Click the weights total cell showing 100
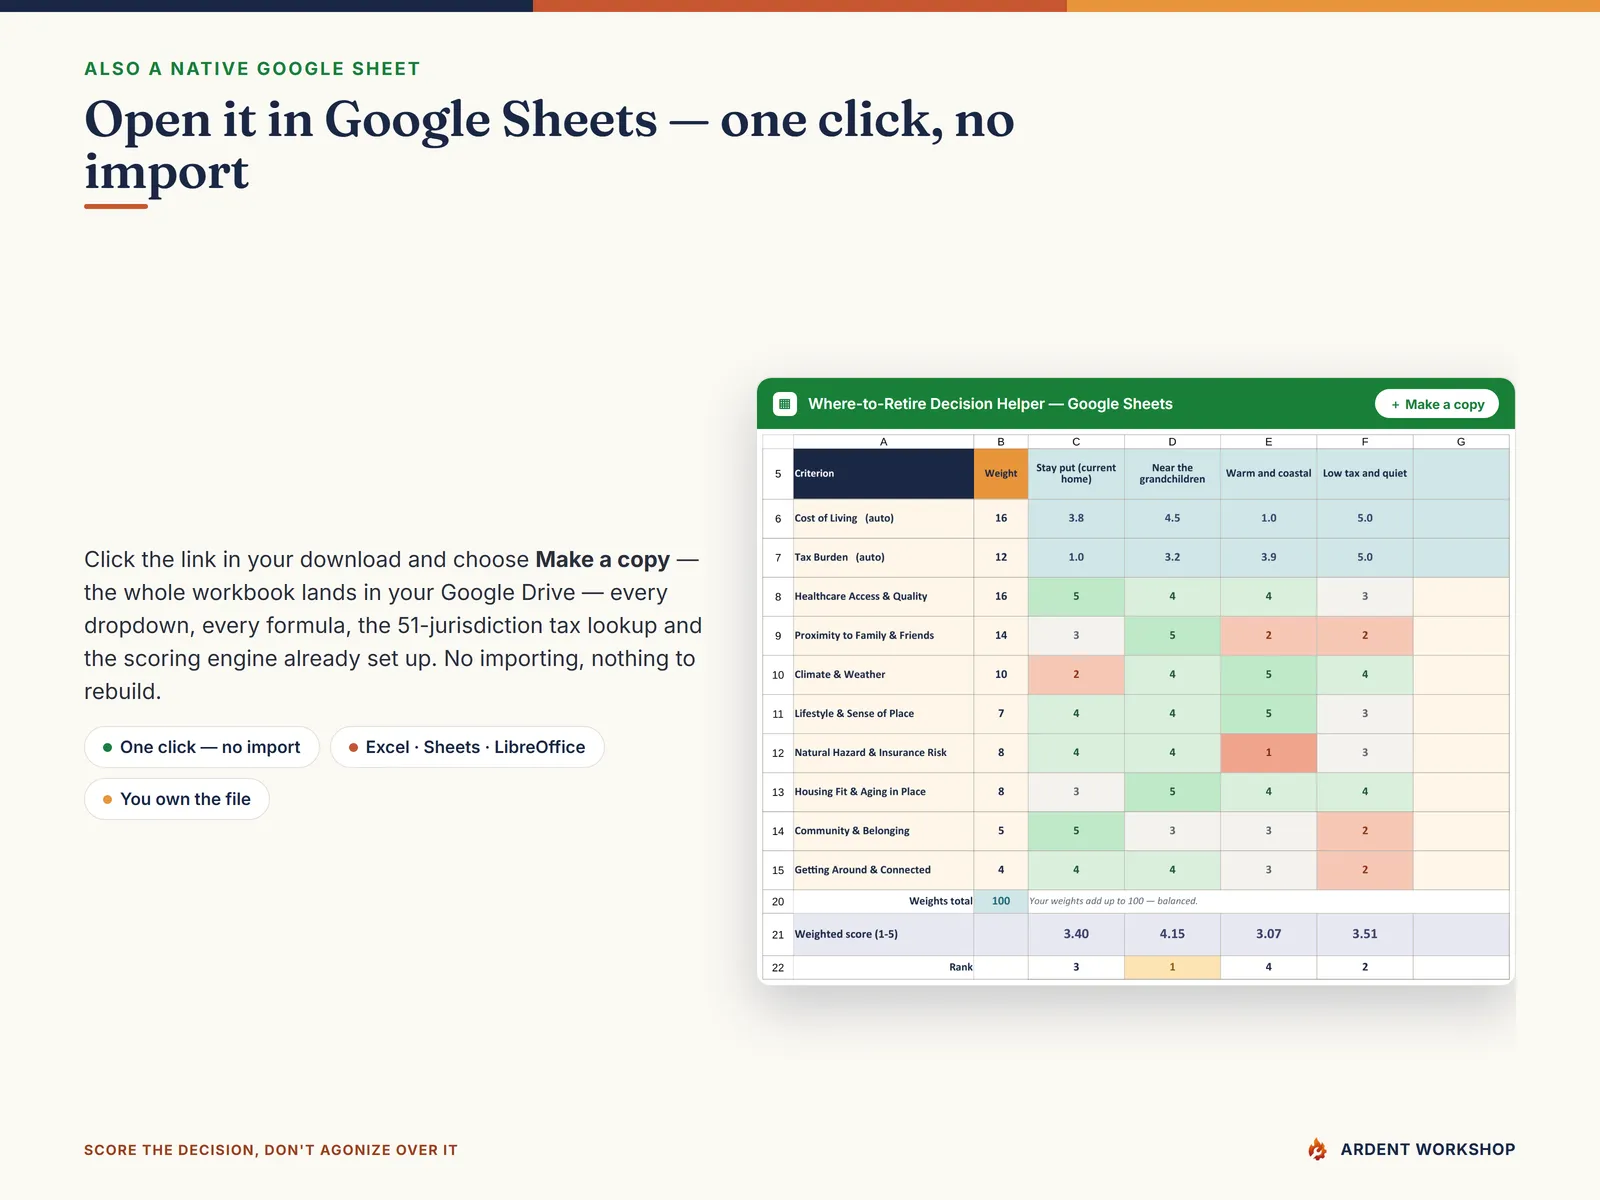The height and width of the screenshot is (1200, 1600). 1001,901
